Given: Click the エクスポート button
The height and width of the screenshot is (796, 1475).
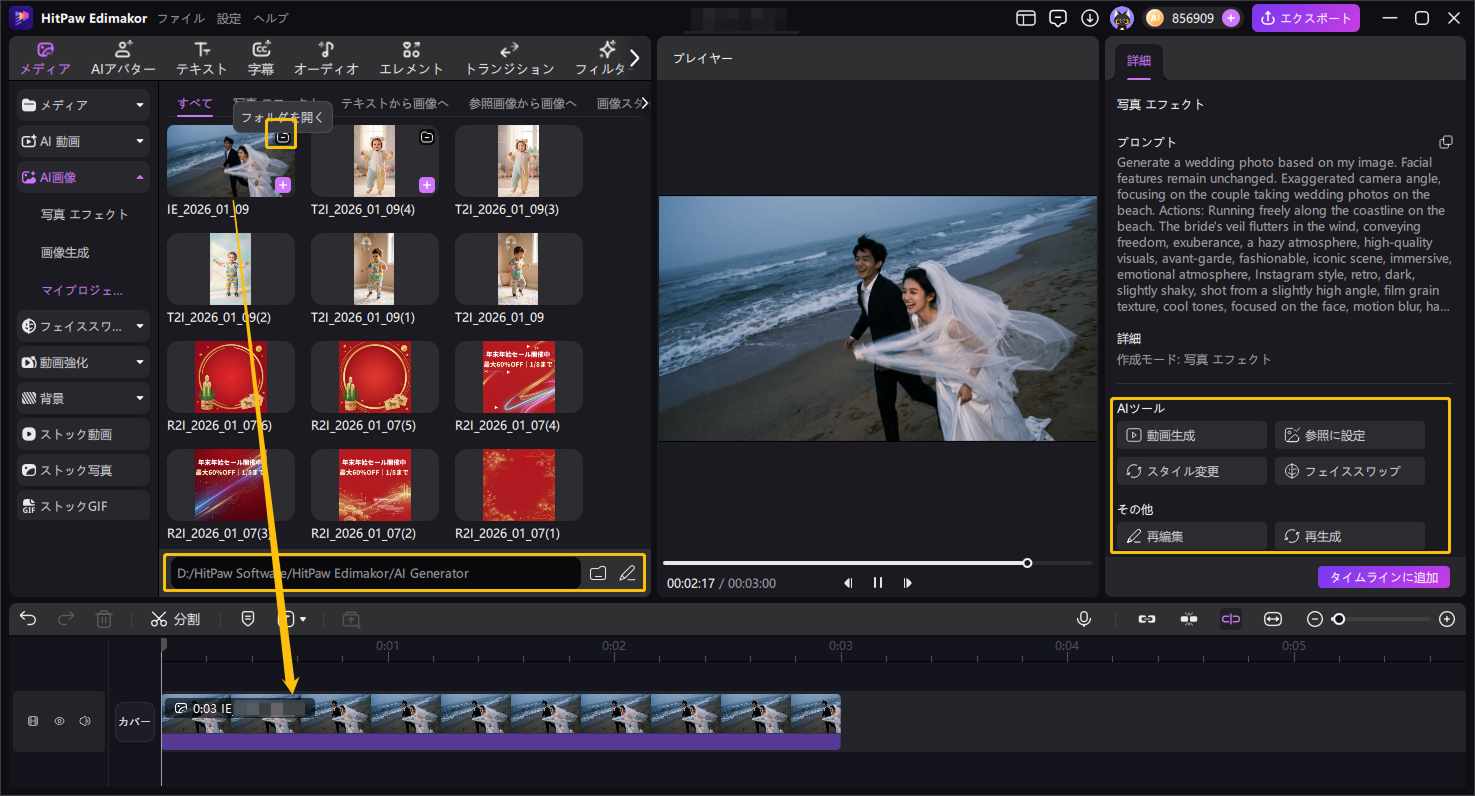Looking at the screenshot, I should point(1306,18).
